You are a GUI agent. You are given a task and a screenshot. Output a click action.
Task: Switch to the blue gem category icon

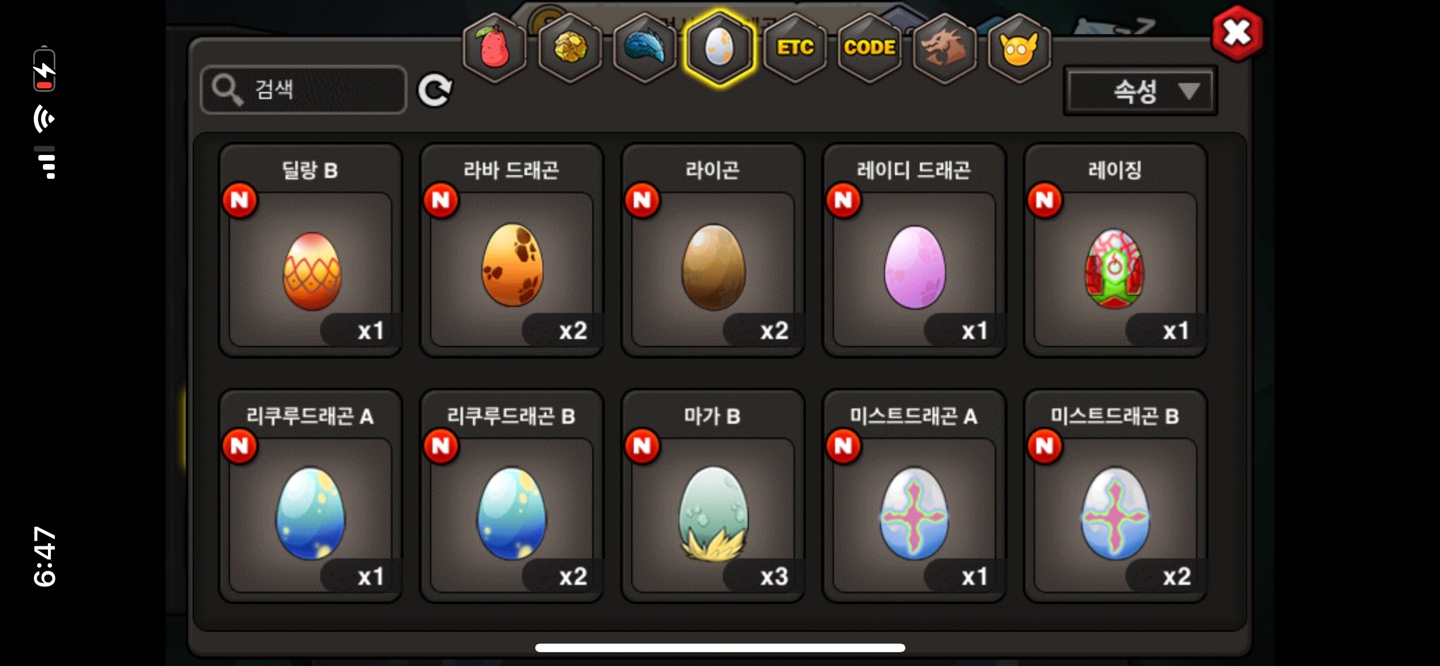click(645, 47)
